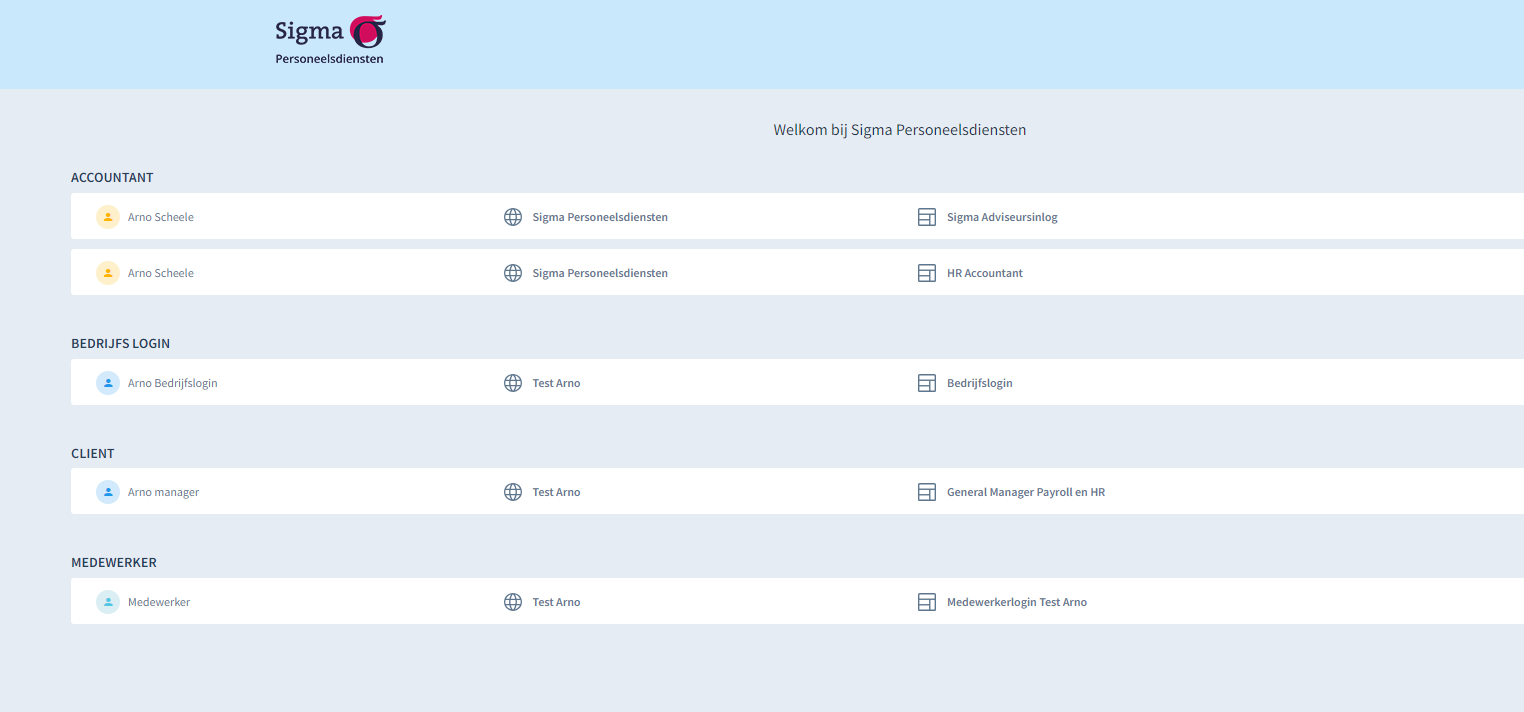This screenshot has width=1524, height=712.
Task: Click the ACCOUNTANT section heading
Action: 112,177
